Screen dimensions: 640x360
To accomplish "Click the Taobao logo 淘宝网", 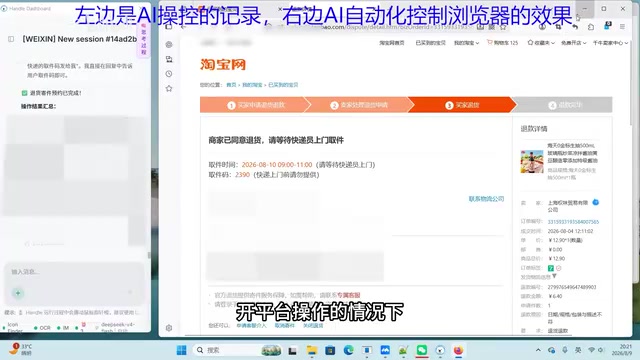I will pyautogui.click(x=223, y=64).
